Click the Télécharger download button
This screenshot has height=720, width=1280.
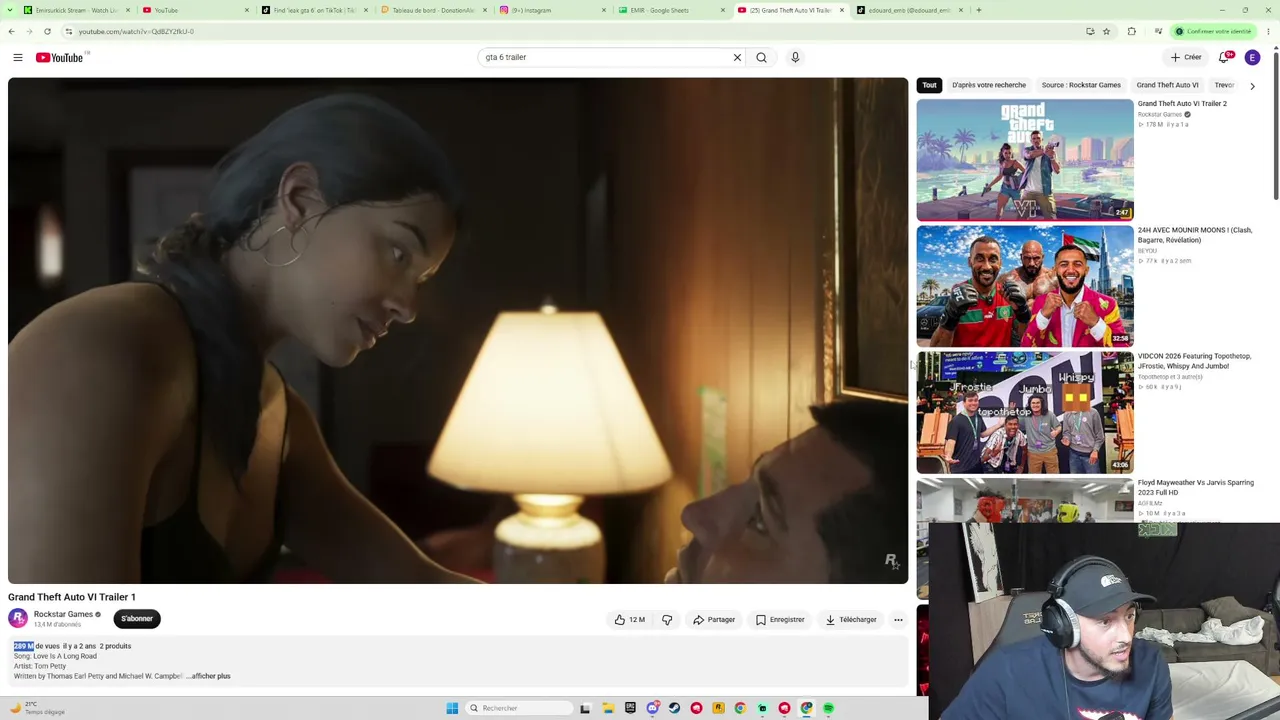pyautogui.click(x=851, y=620)
